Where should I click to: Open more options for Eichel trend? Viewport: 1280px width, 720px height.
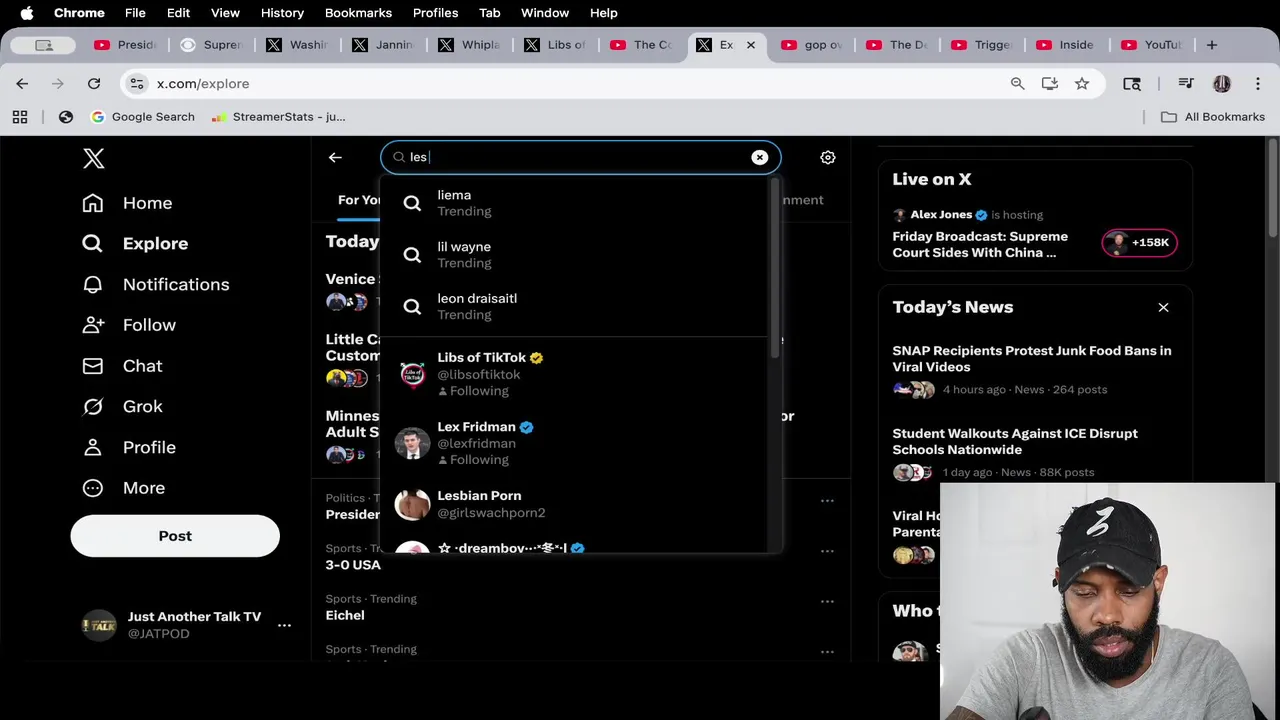827,601
